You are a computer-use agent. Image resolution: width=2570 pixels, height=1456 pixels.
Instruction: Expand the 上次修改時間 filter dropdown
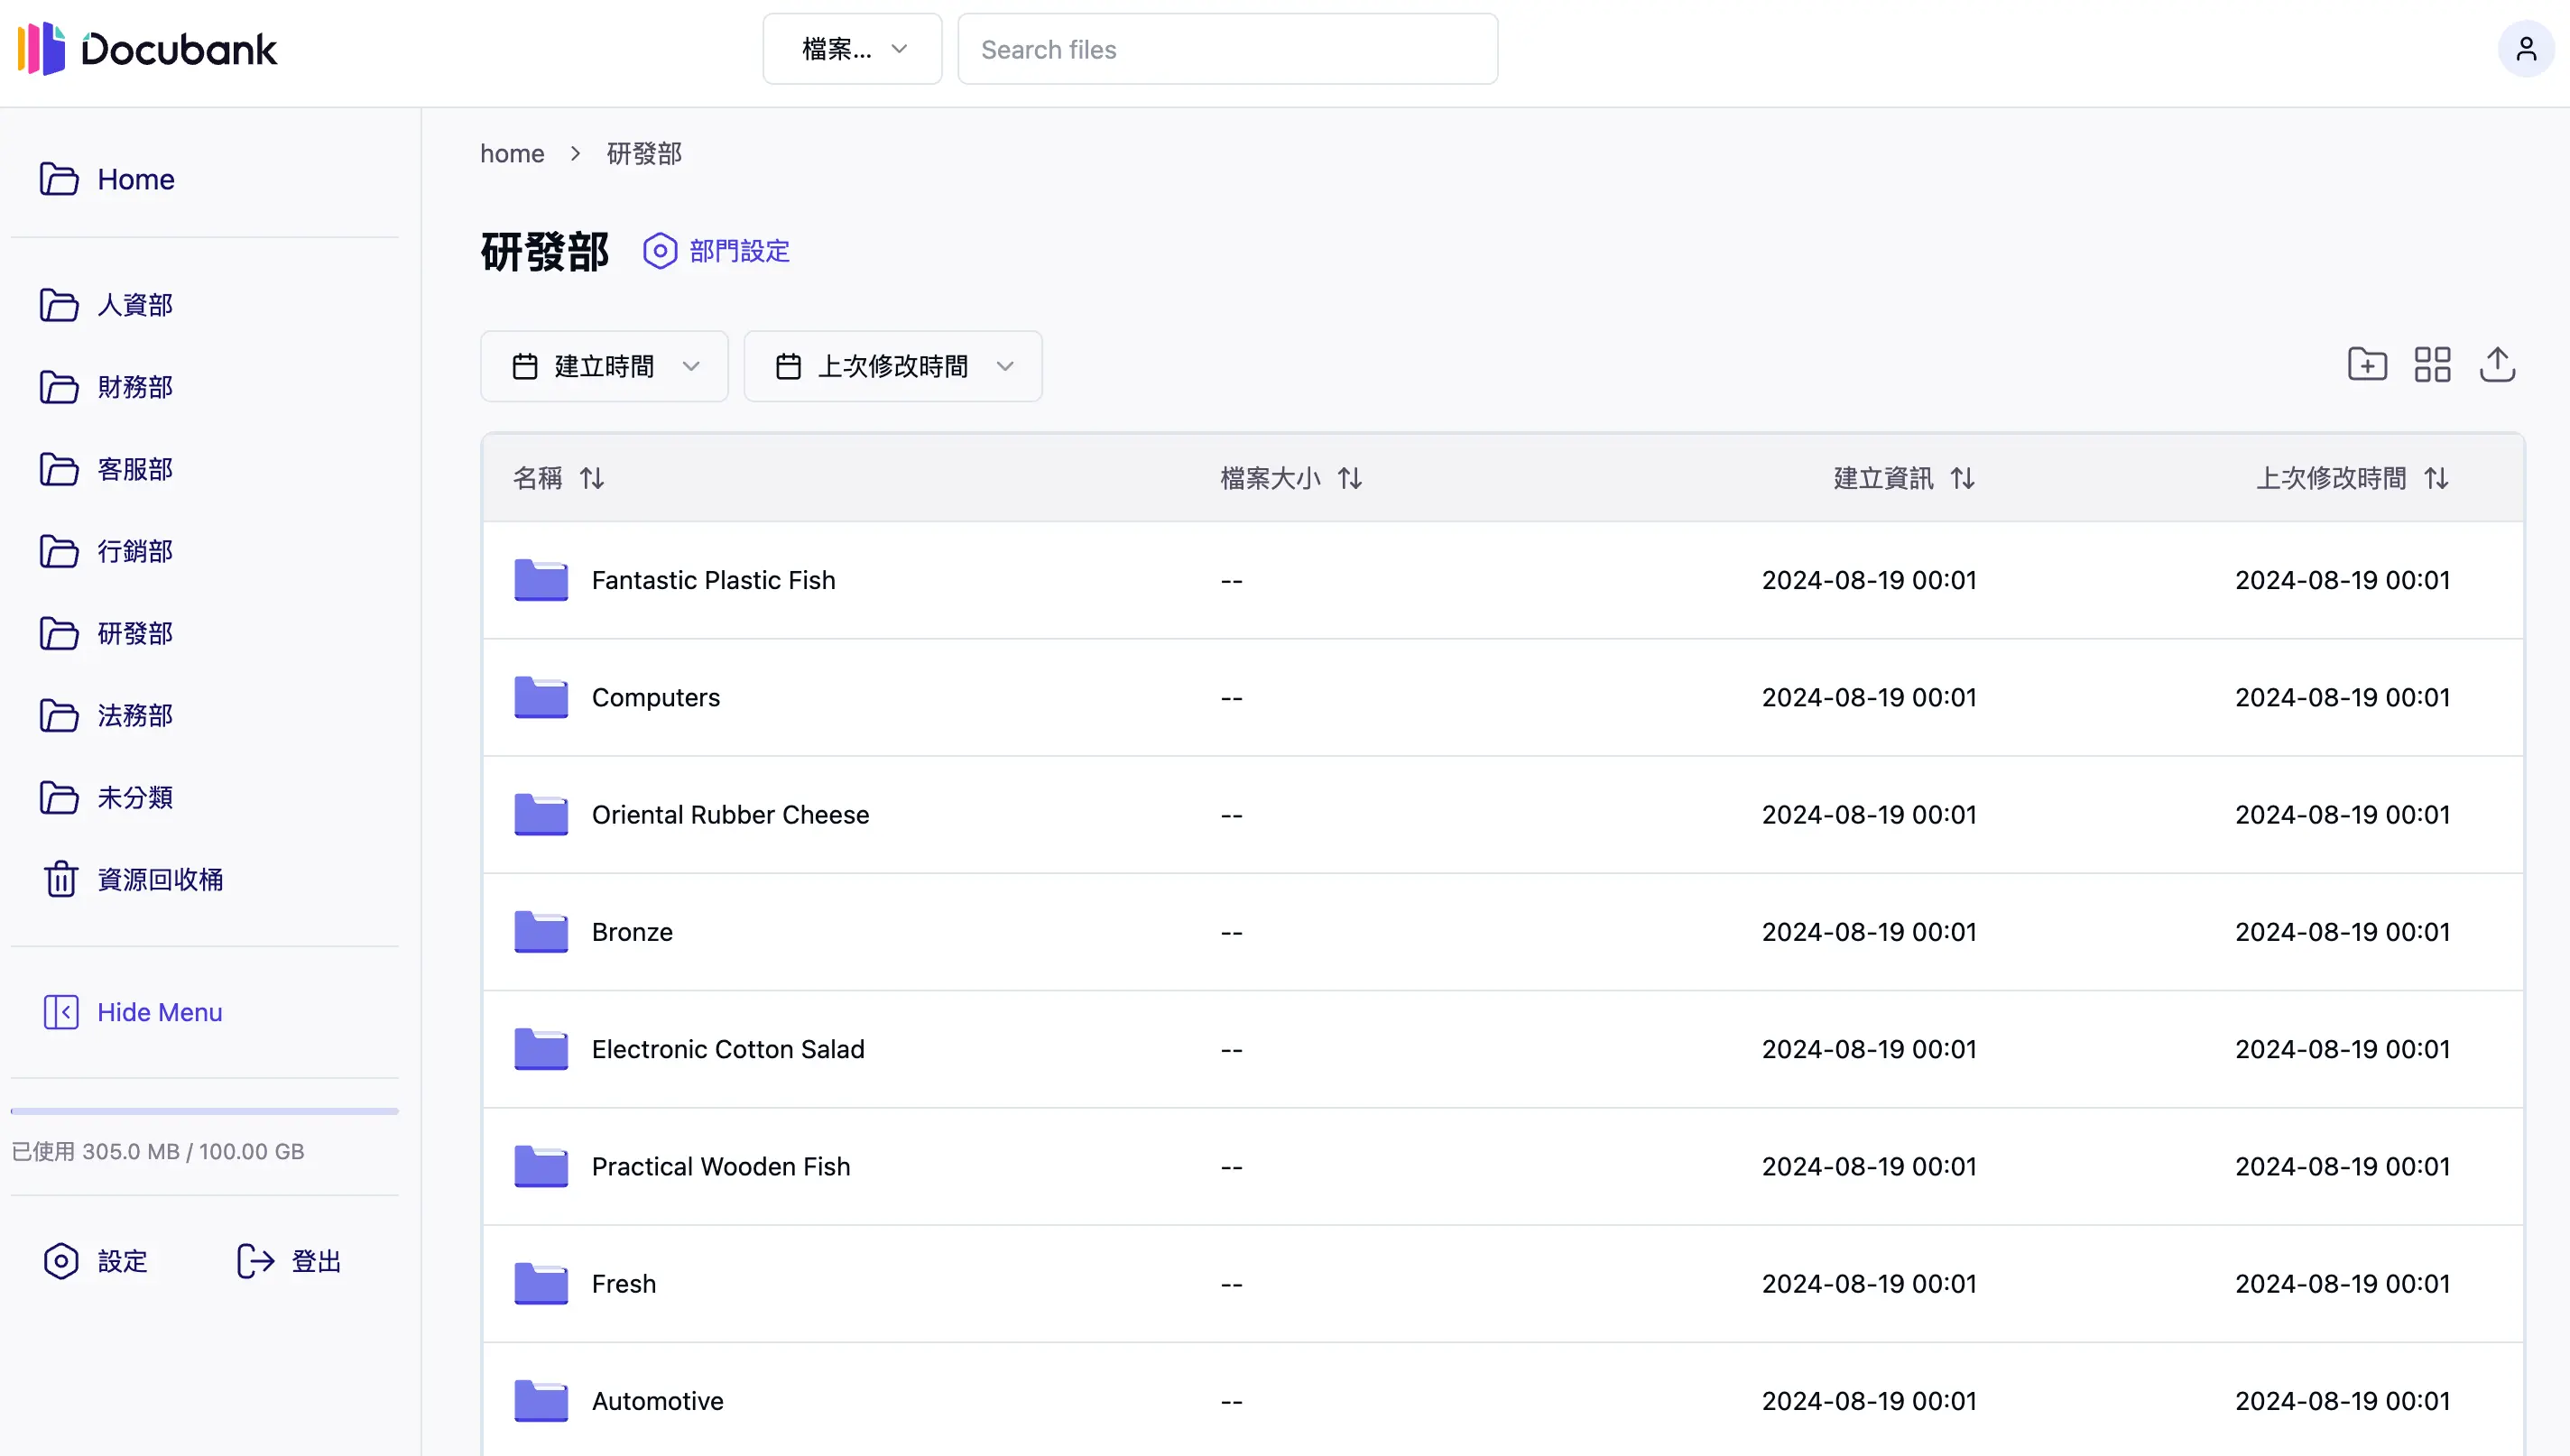tap(893, 366)
